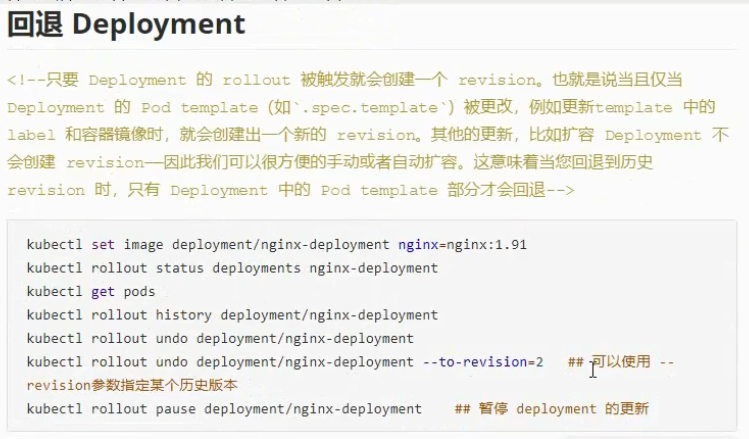Click the "kubectl rollout undo" line without flags

point(220,338)
